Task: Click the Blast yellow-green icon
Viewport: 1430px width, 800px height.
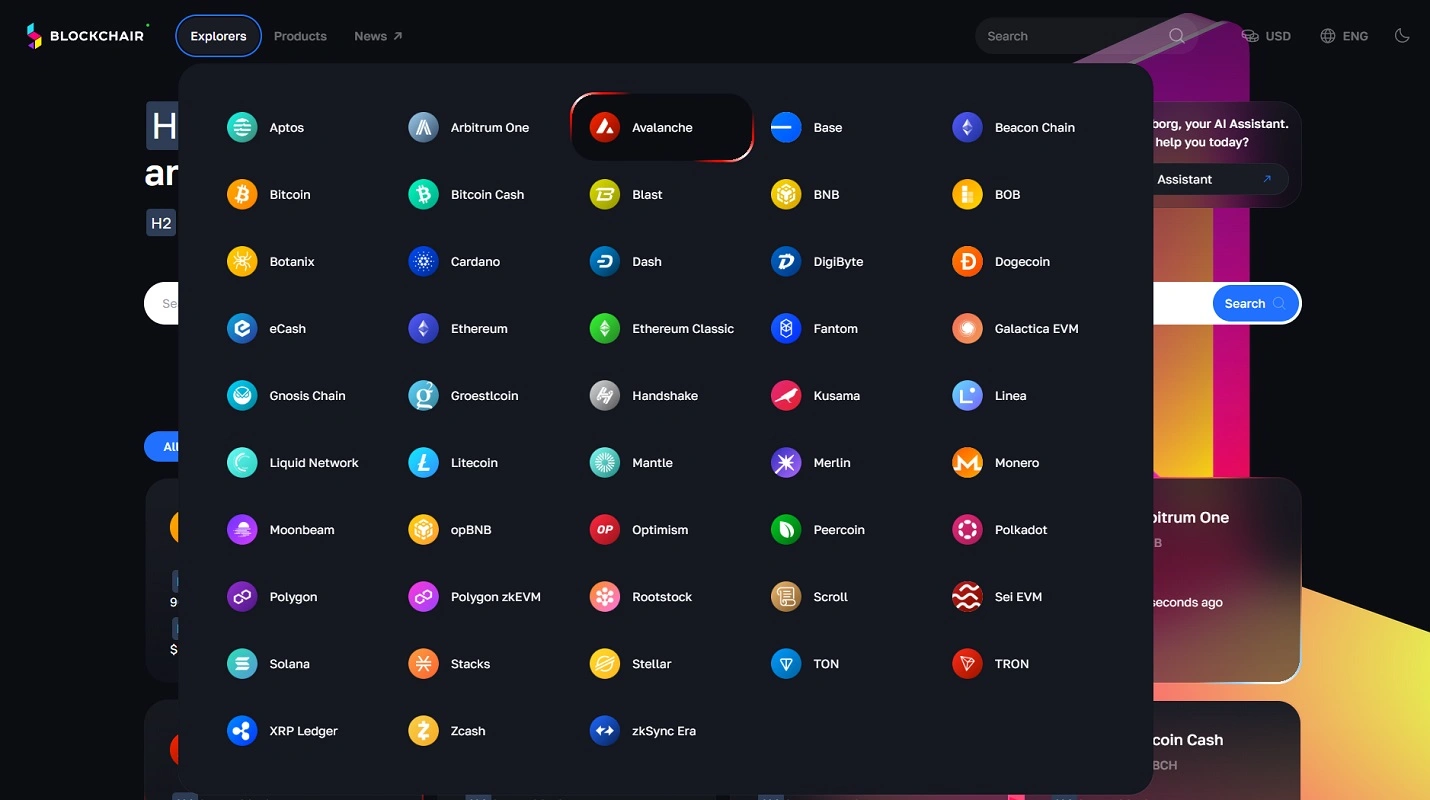Action: (x=604, y=194)
